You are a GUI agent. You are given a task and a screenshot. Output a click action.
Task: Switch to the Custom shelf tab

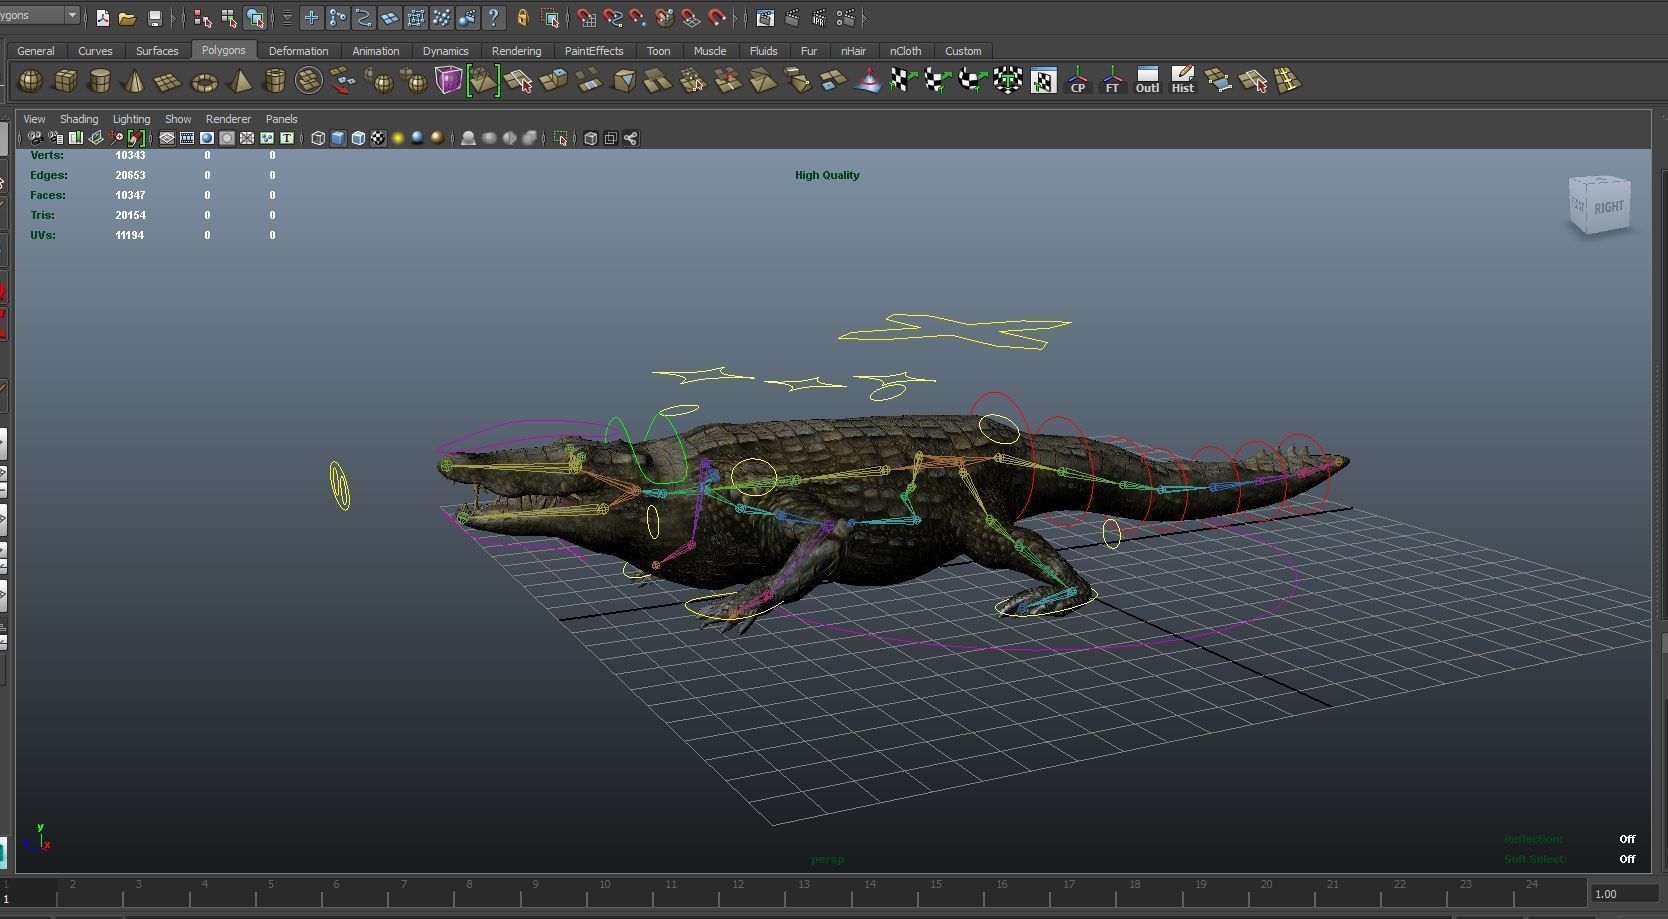point(963,51)
